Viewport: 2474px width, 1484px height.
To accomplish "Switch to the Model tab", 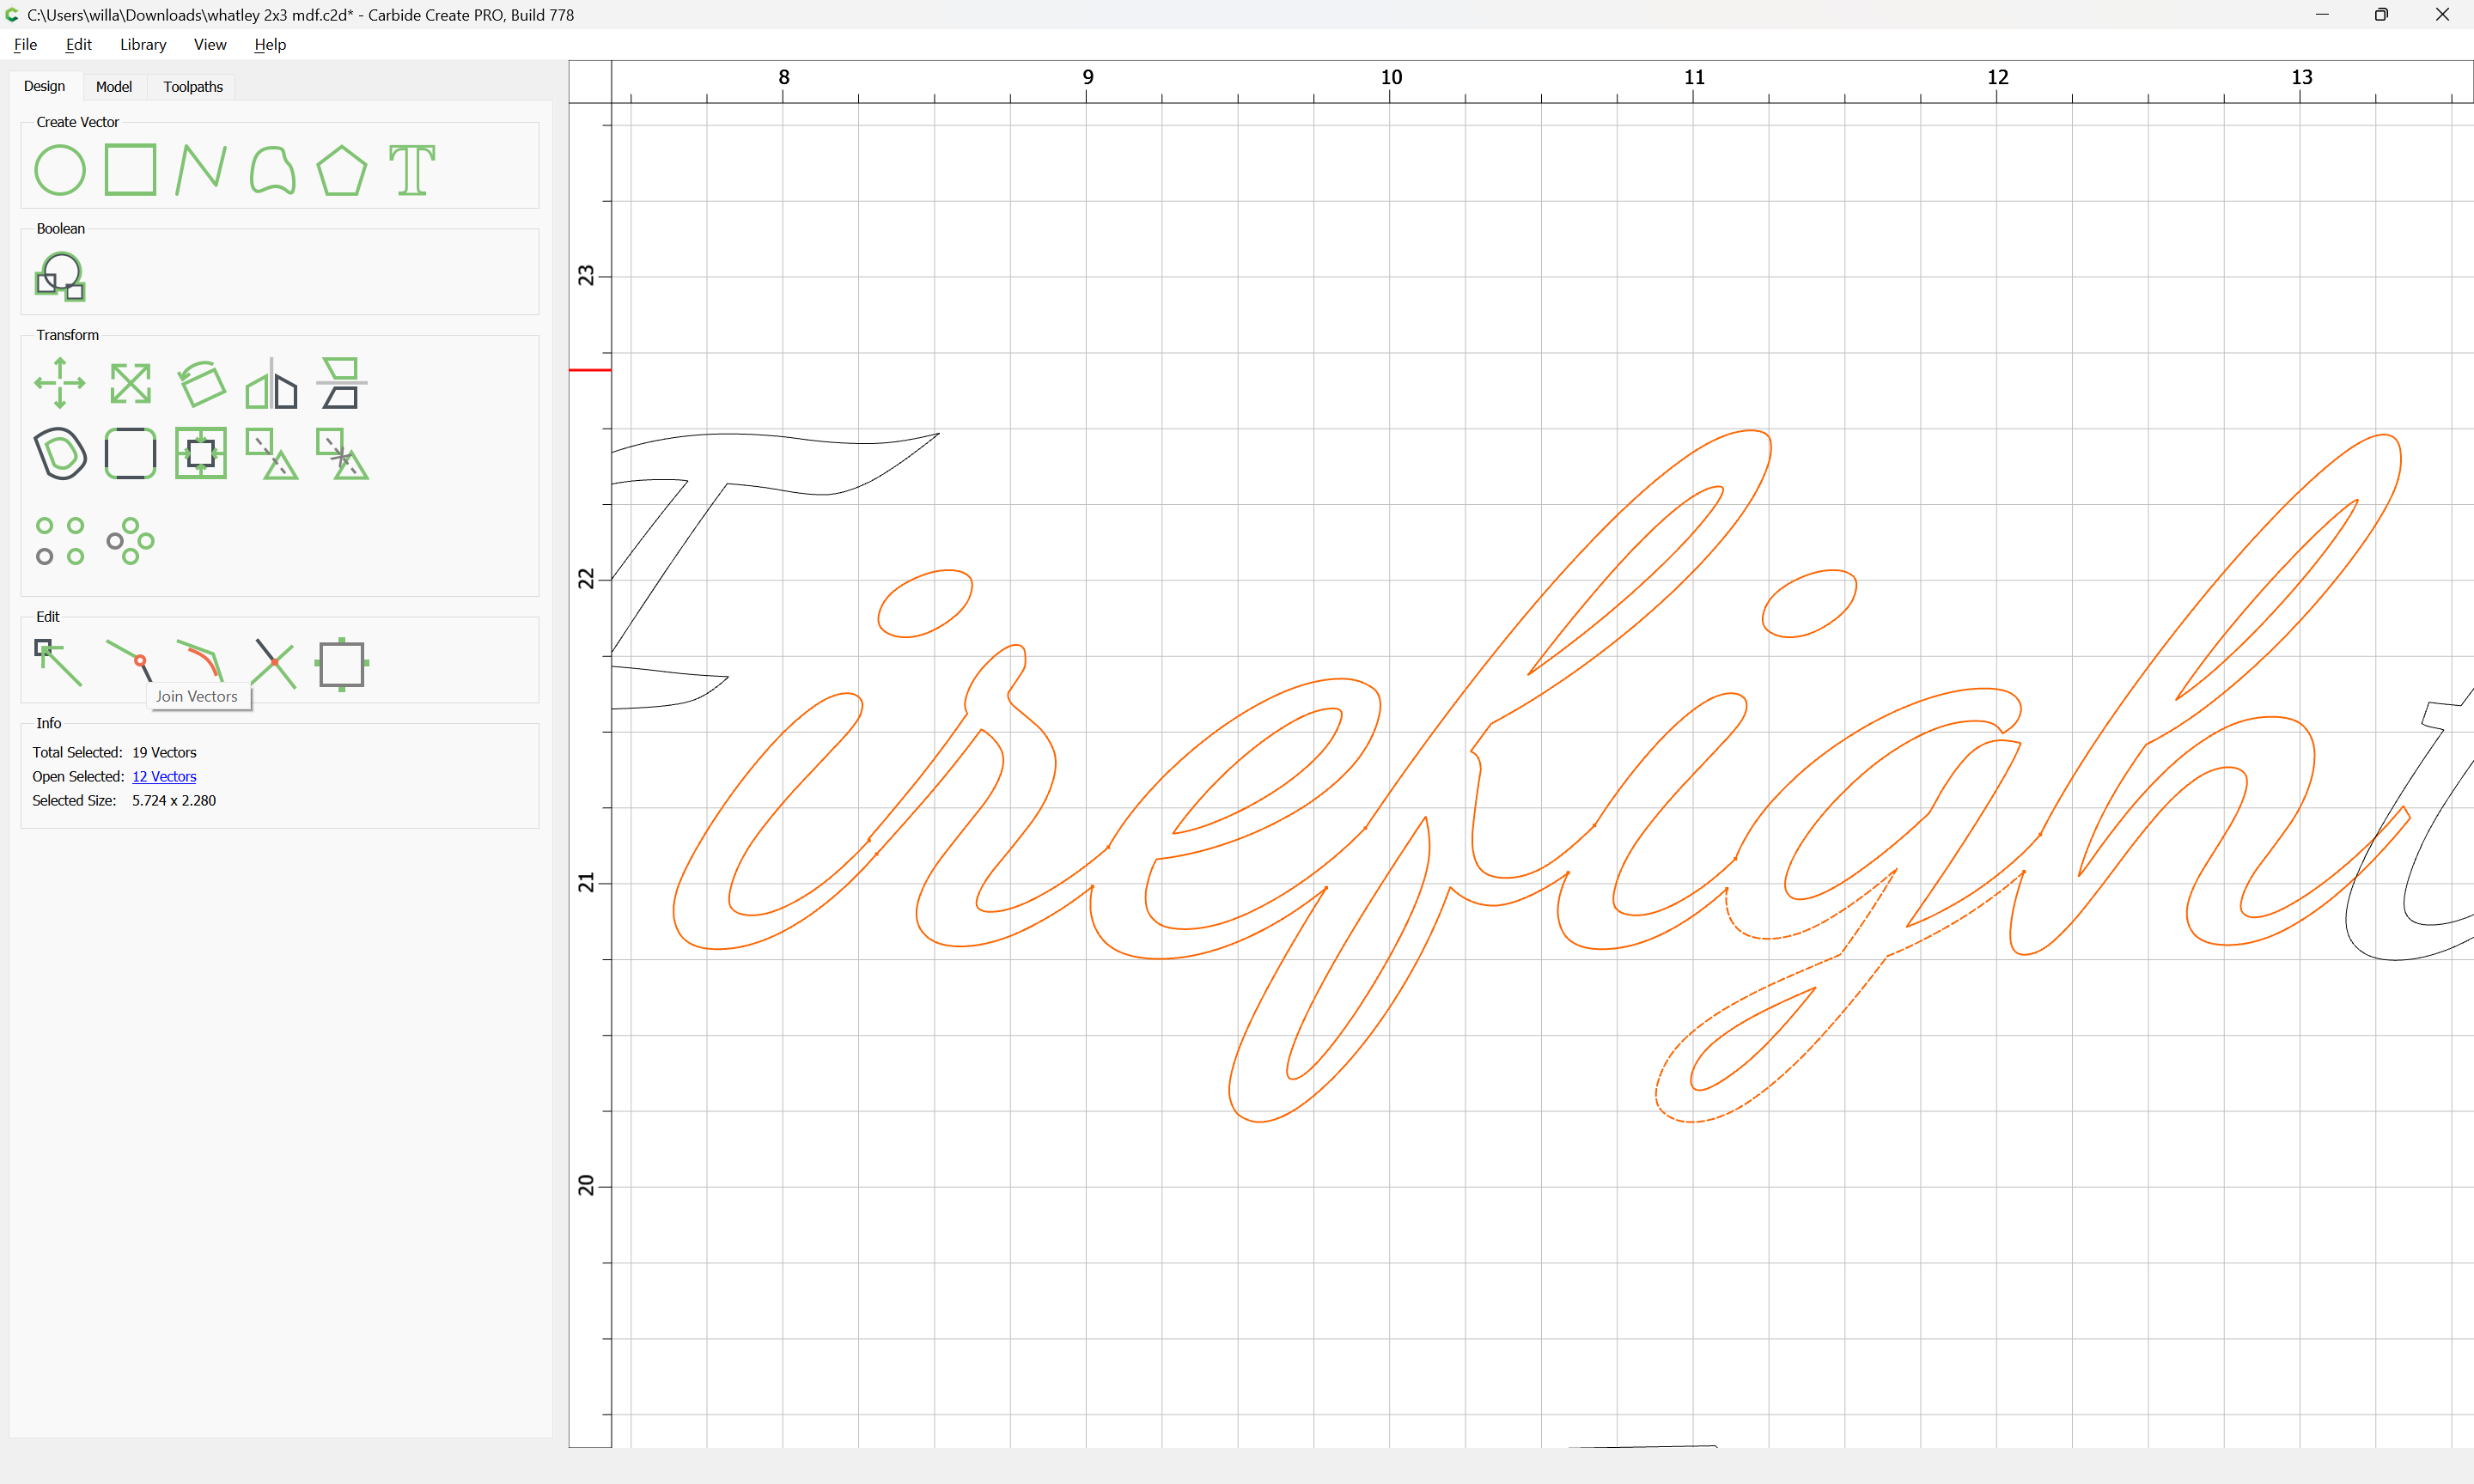I will pyautogui.click(x=113, y=87).
